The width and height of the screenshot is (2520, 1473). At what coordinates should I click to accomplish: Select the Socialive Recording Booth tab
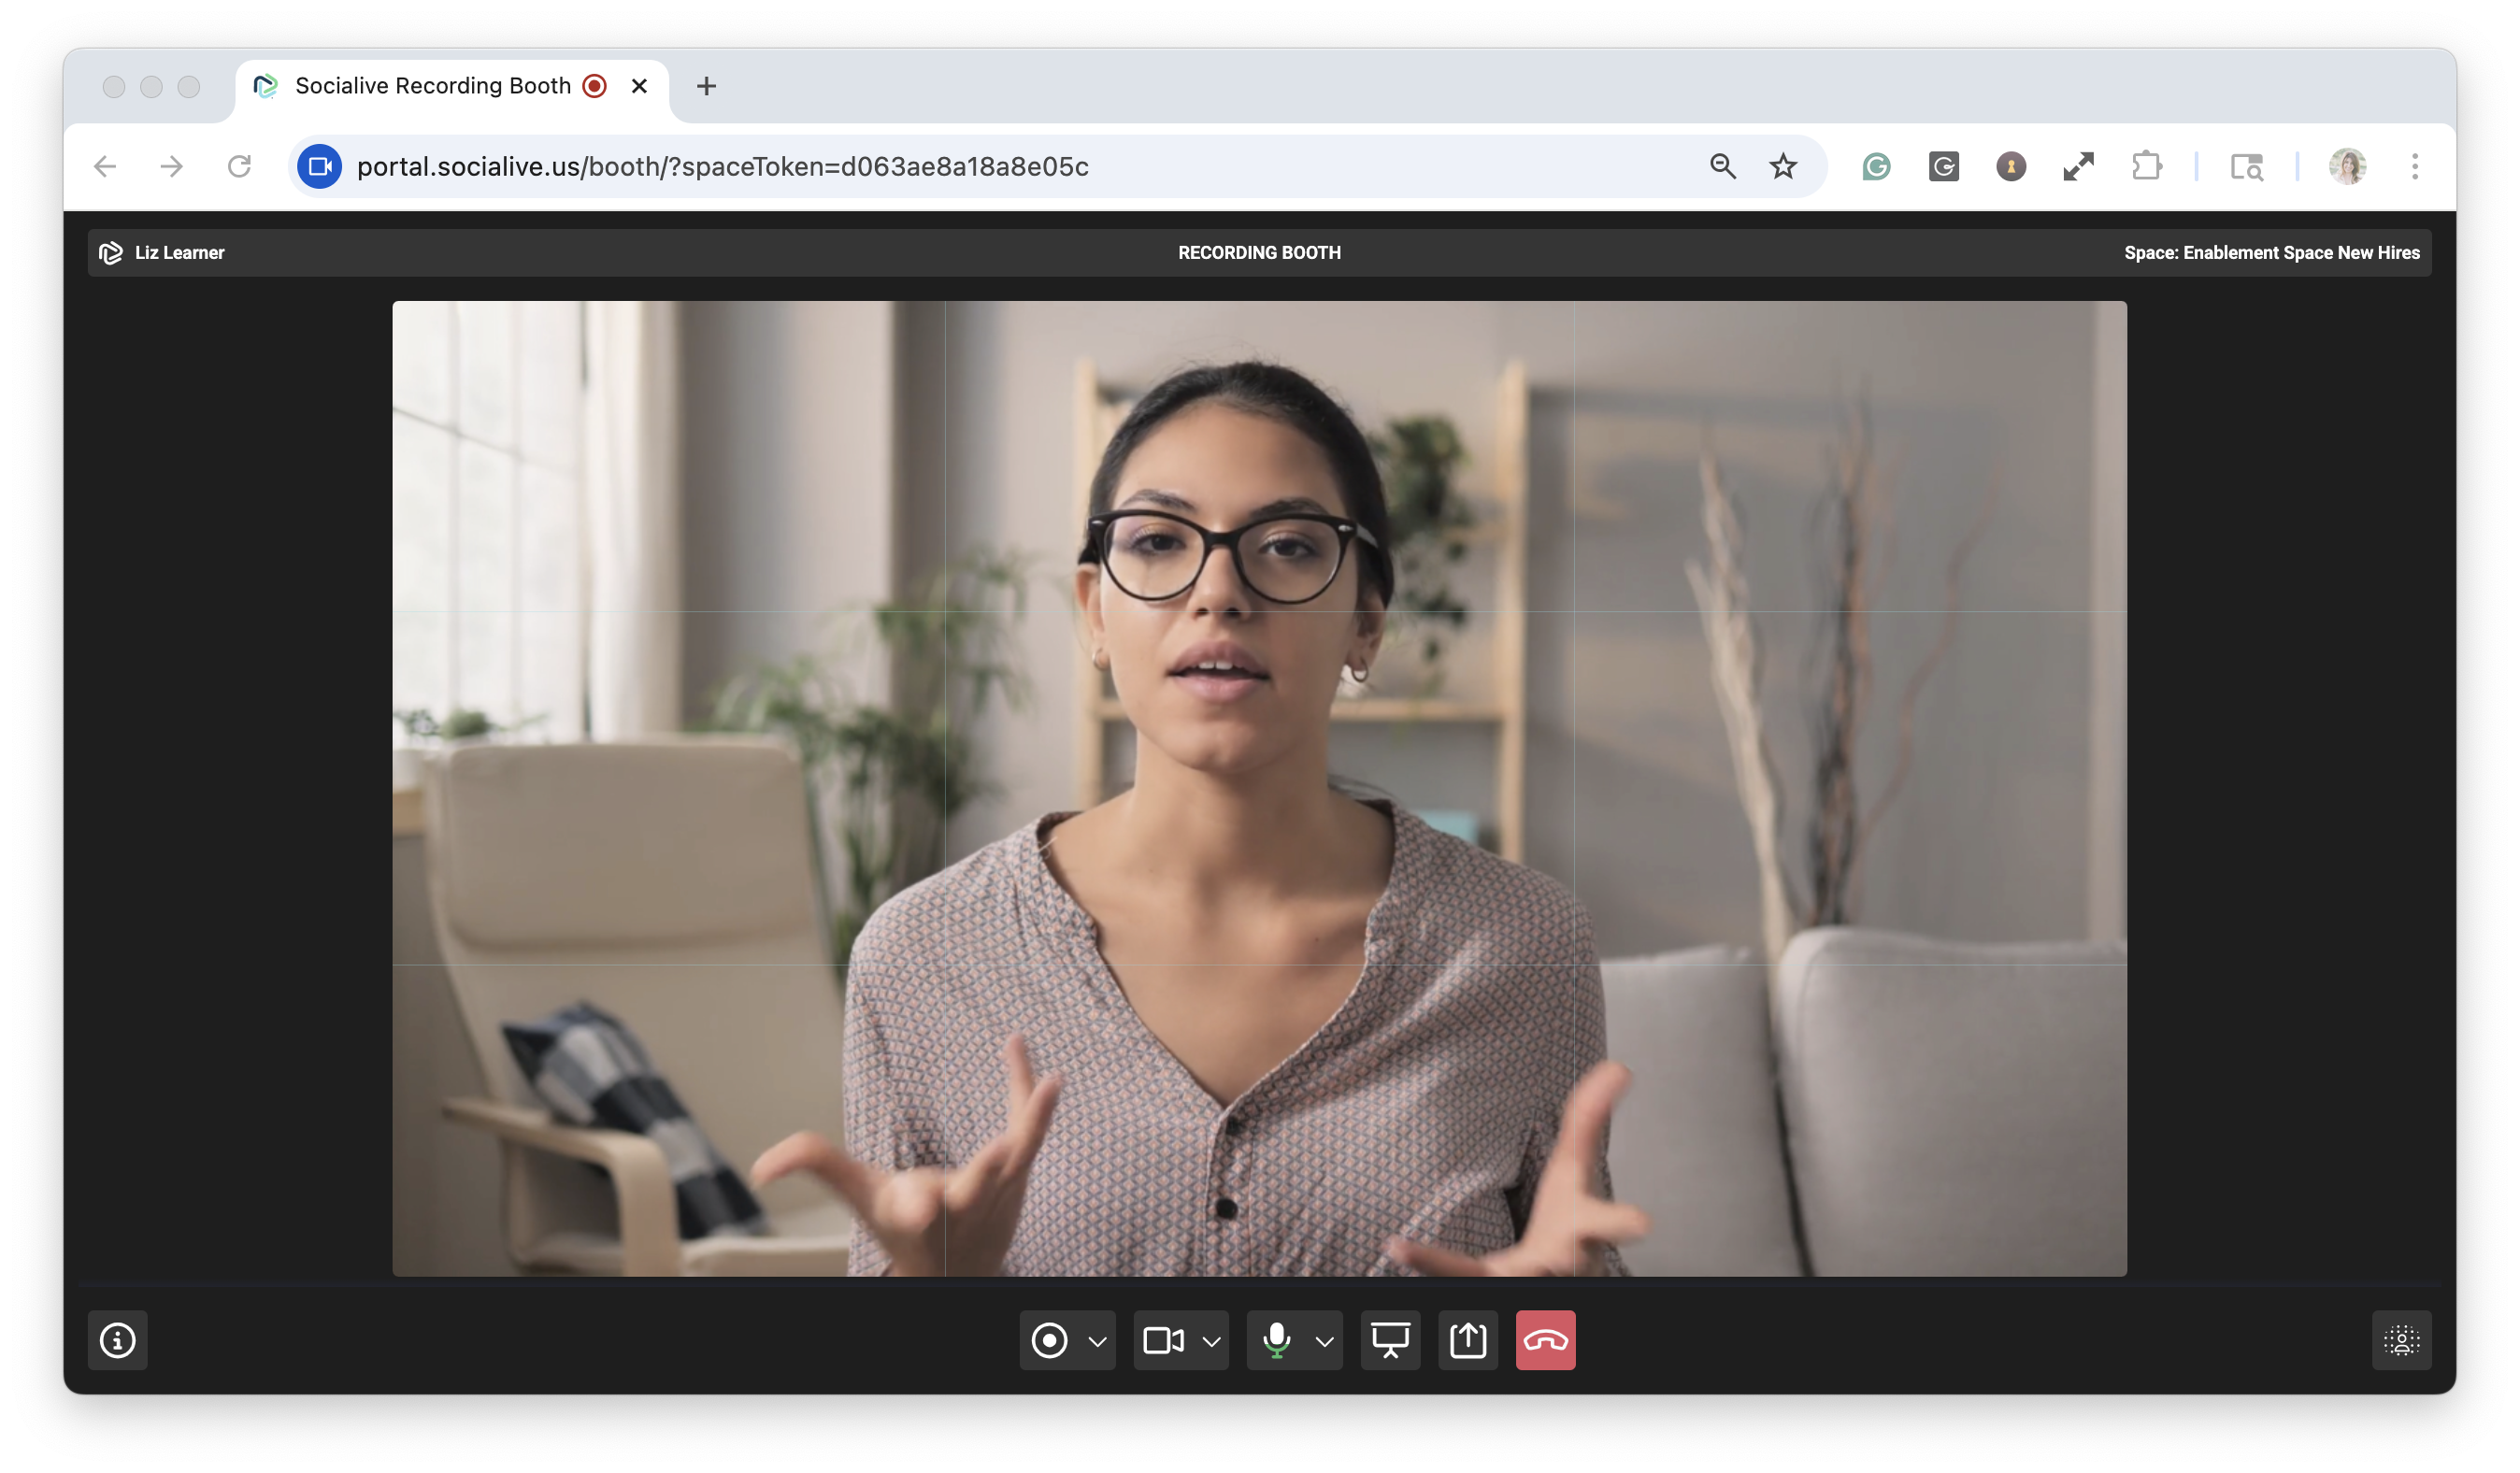(x=432, y=86)
